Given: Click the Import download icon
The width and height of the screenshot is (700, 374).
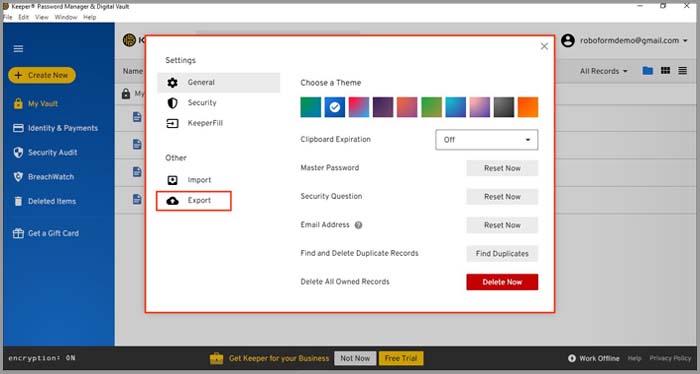Looking at the screenshot, I should [x=172, y=180].
